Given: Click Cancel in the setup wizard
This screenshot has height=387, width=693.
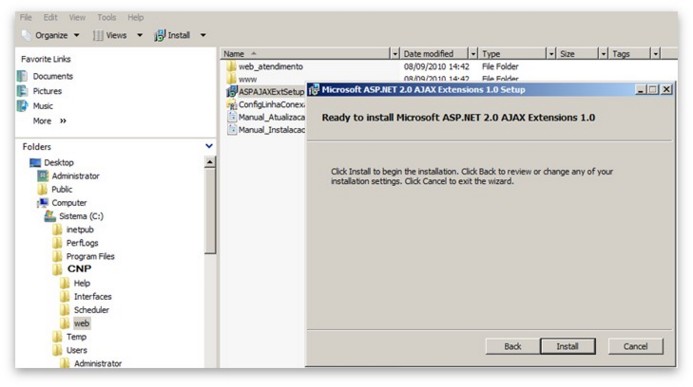Looking at the screenshot, I should [636, 346].
